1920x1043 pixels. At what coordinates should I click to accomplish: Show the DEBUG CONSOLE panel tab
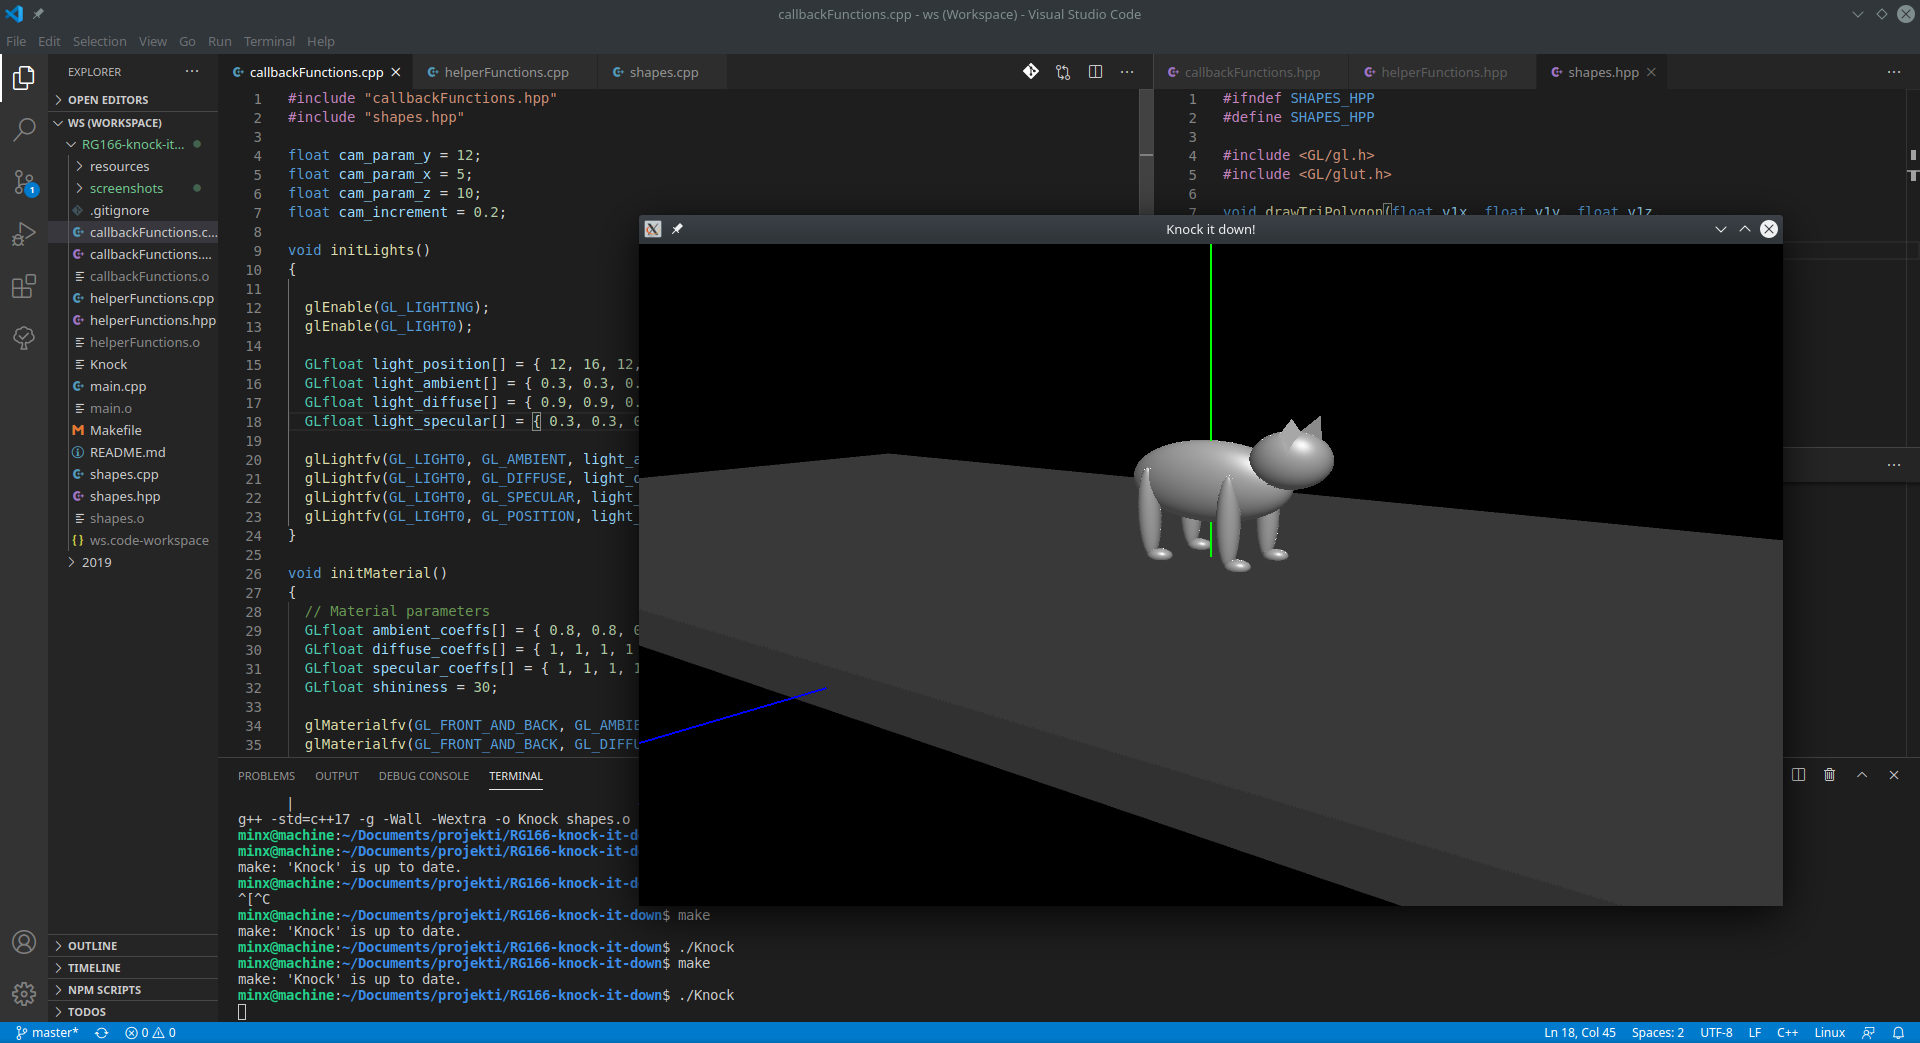pos(424,776)
